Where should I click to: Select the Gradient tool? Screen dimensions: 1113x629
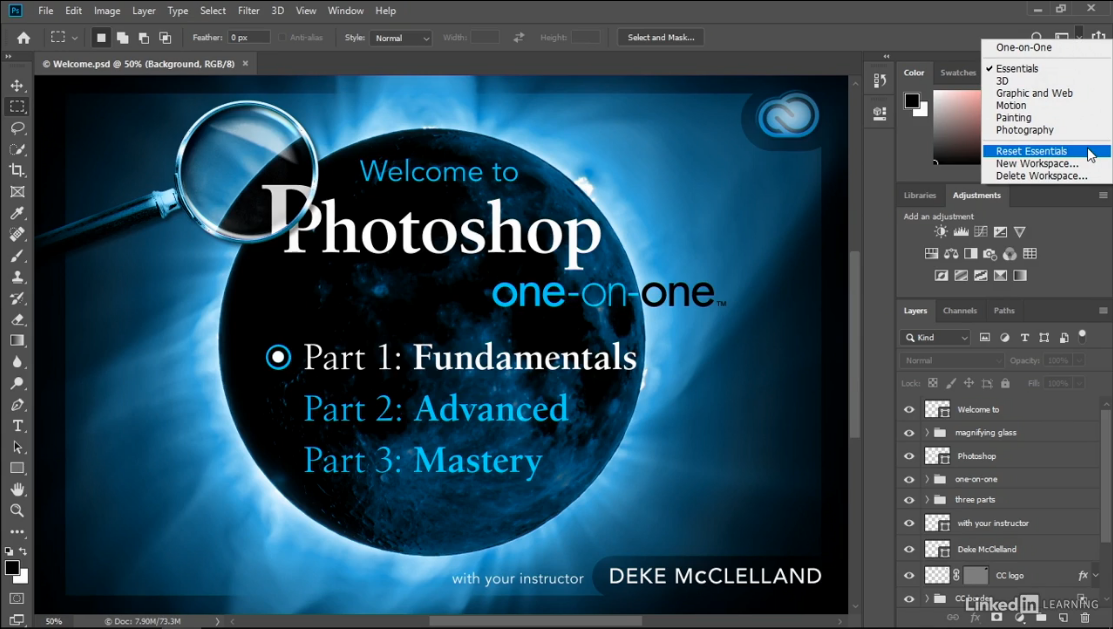(17, 341)
